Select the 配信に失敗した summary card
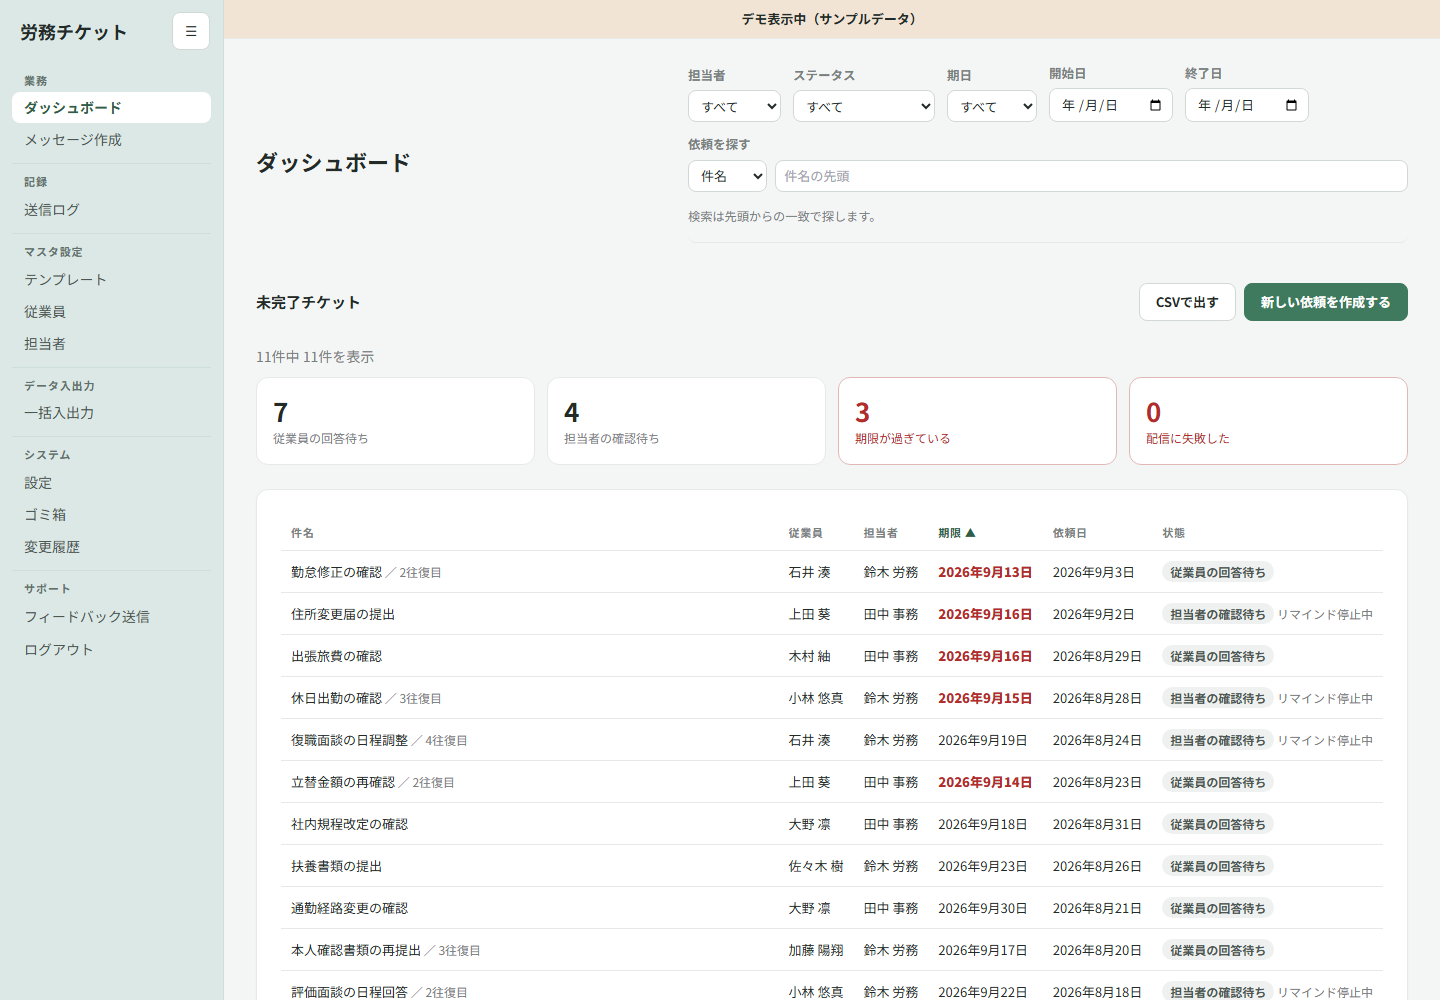The width and height of the screenshot is (1440, 1000). [1268, 421]
